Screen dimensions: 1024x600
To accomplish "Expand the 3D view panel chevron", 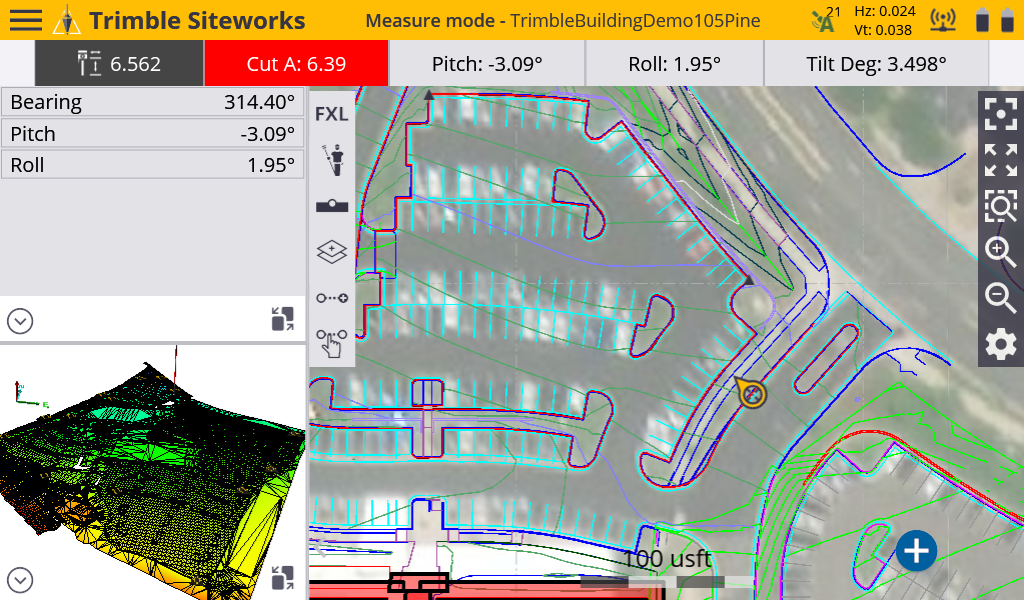I will click(x=20, y=580).
